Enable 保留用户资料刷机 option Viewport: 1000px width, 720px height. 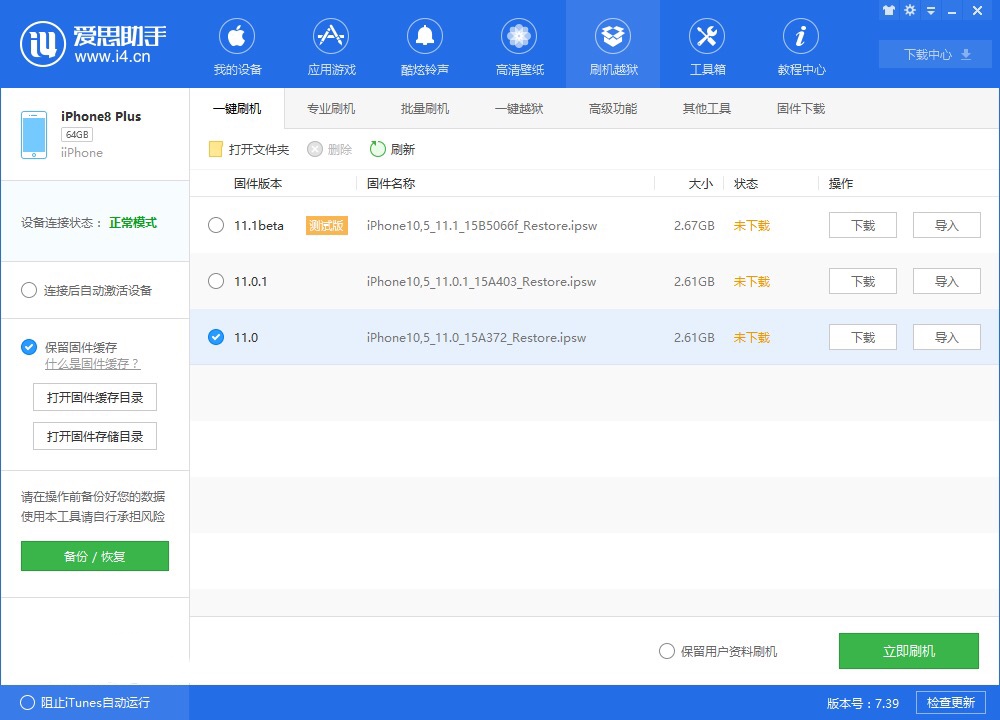point(667,651)
